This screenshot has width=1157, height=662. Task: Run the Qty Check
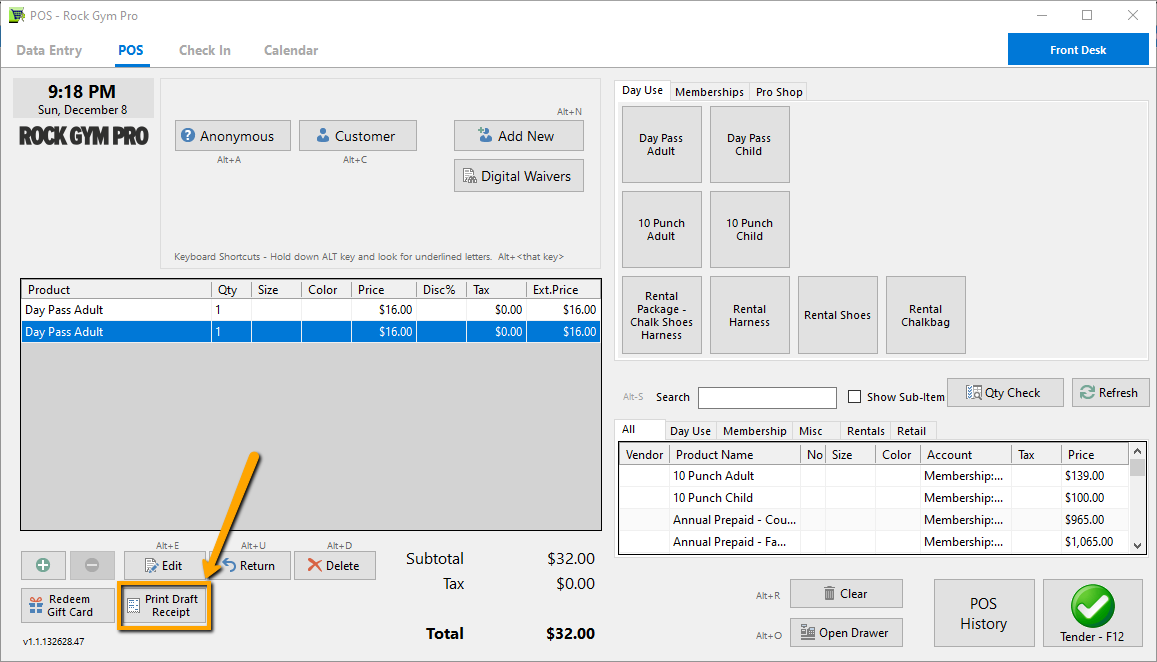coord(1005,393)
